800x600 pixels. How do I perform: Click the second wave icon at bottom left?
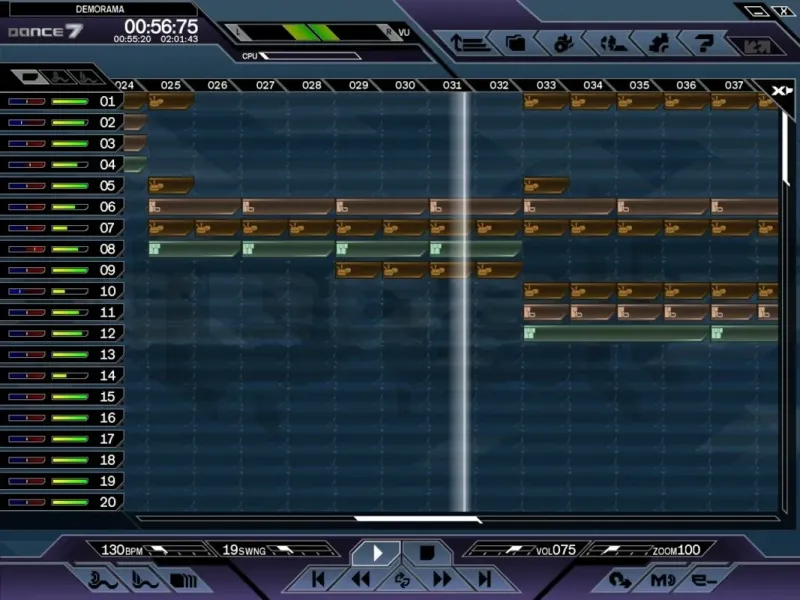pos(144,580)
